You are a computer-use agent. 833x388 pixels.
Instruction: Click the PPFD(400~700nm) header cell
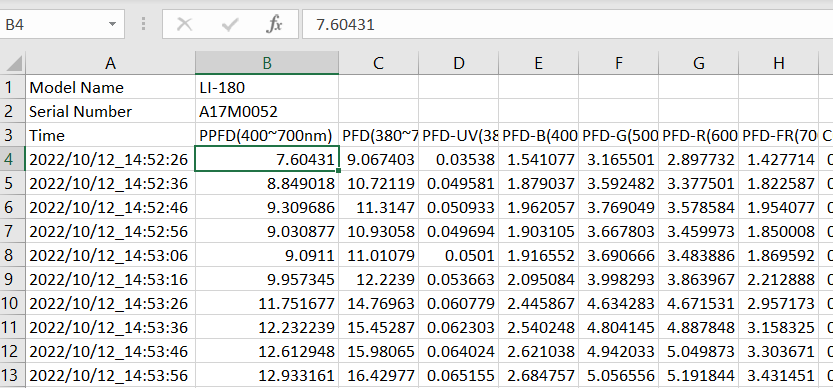(x=267, y=135)
